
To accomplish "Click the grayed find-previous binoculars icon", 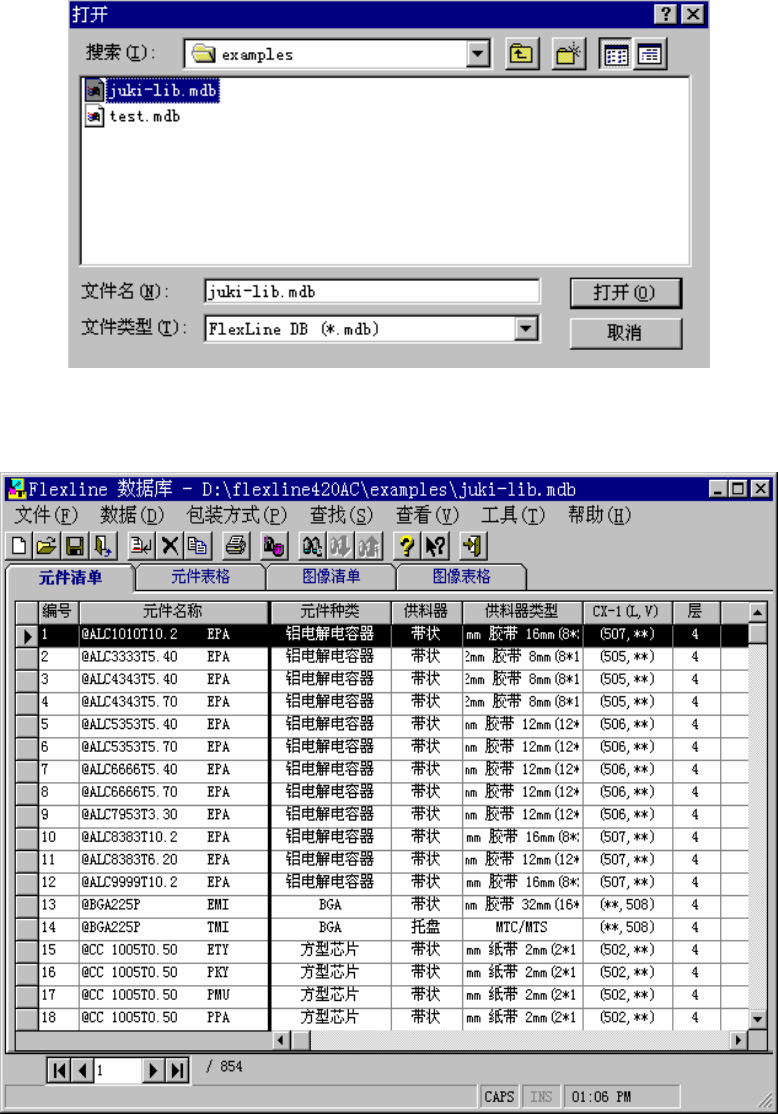I will (x=369, y=546).
